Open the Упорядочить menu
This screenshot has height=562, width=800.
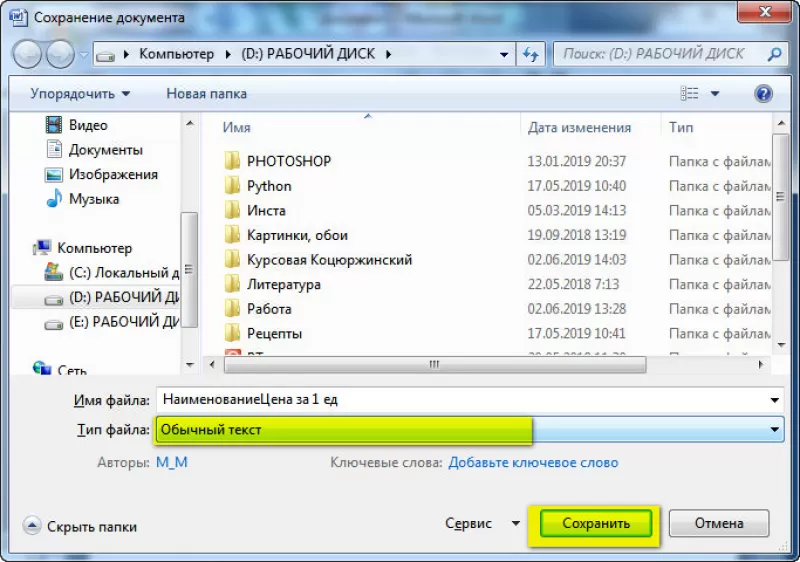(x=80, y=94)
